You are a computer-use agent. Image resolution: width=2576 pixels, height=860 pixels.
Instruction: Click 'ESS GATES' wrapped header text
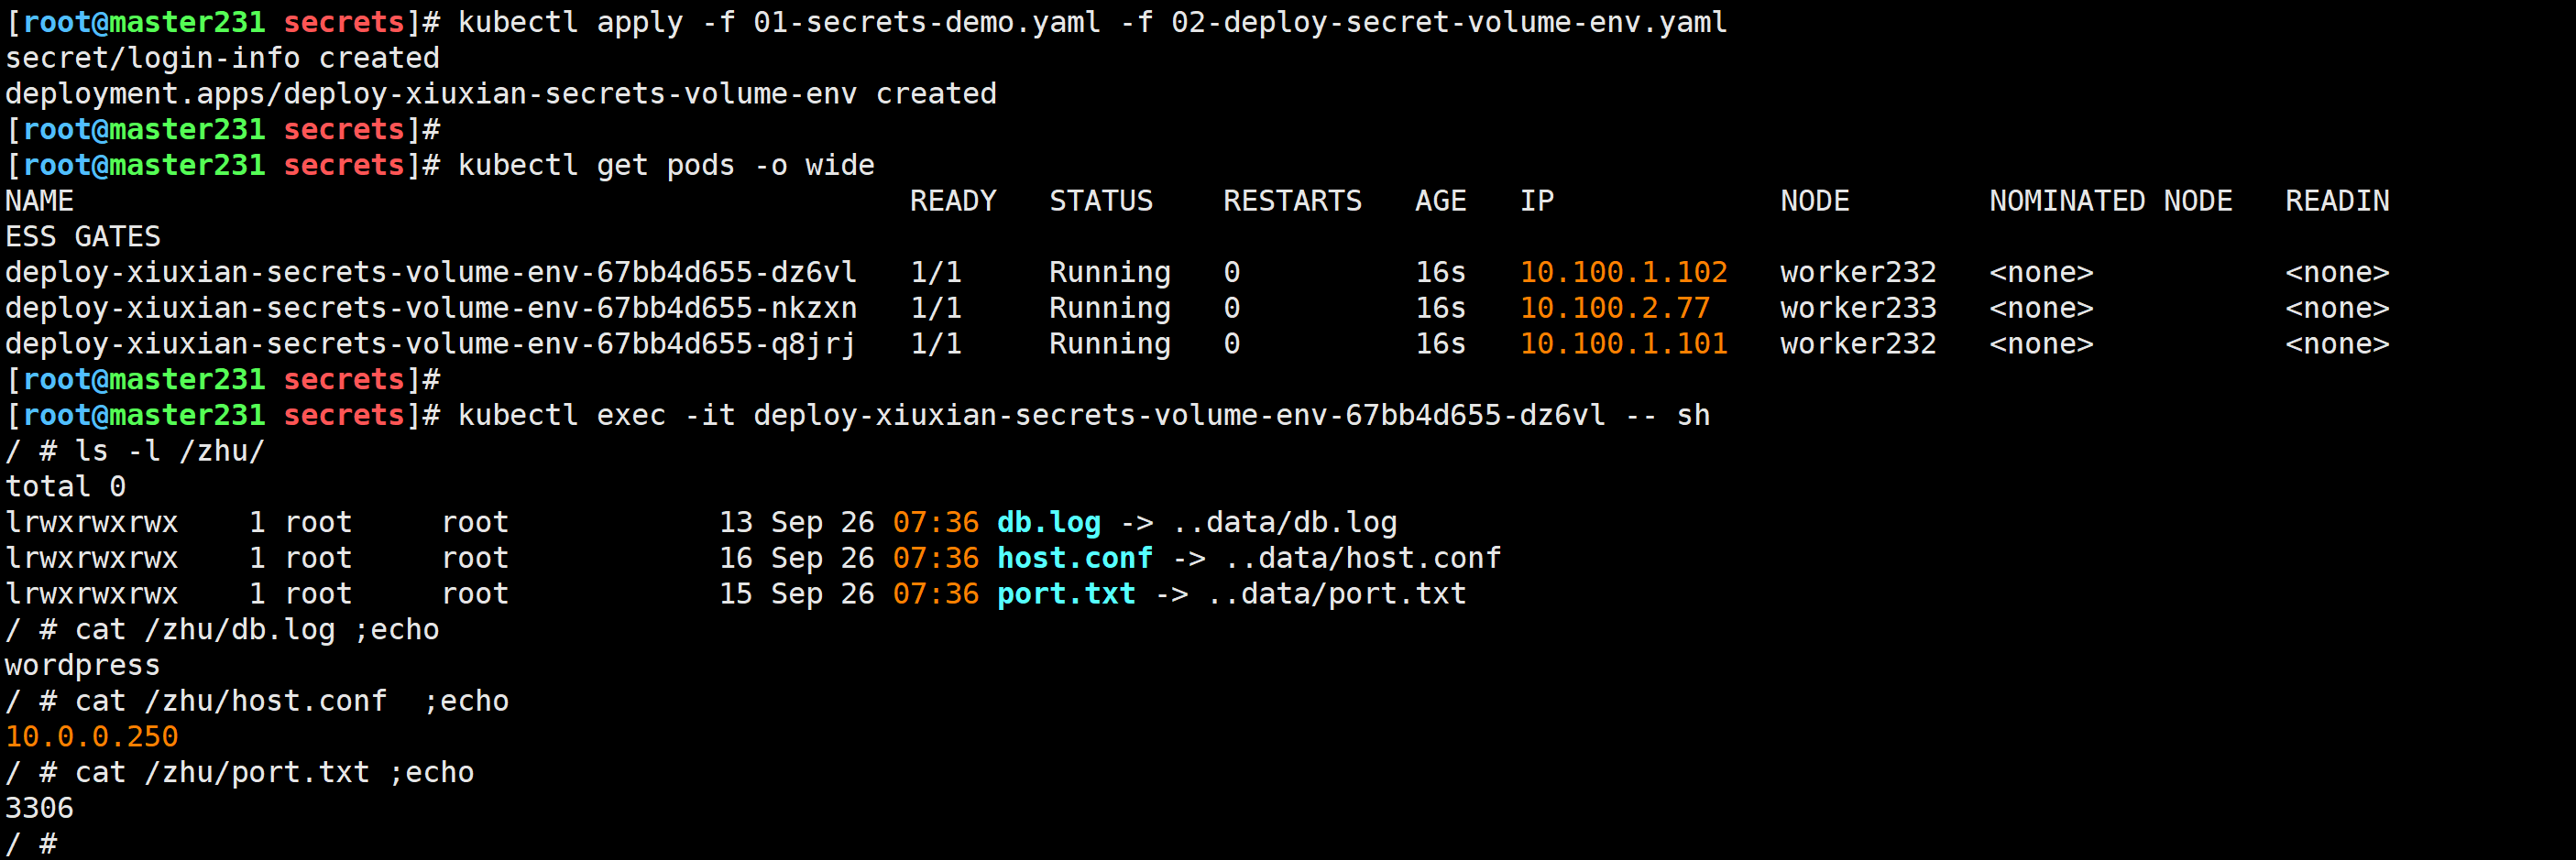pos(83,237)
